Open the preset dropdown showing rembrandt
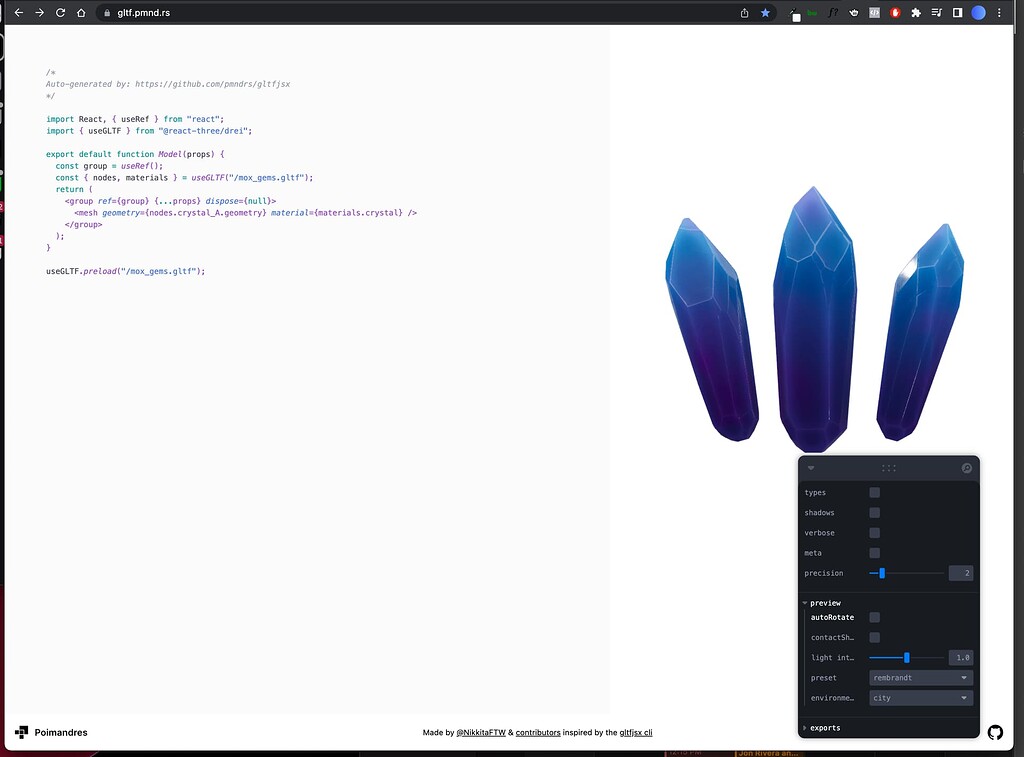1024x757 pixels. pyautogui.click(x=919, y=677)
